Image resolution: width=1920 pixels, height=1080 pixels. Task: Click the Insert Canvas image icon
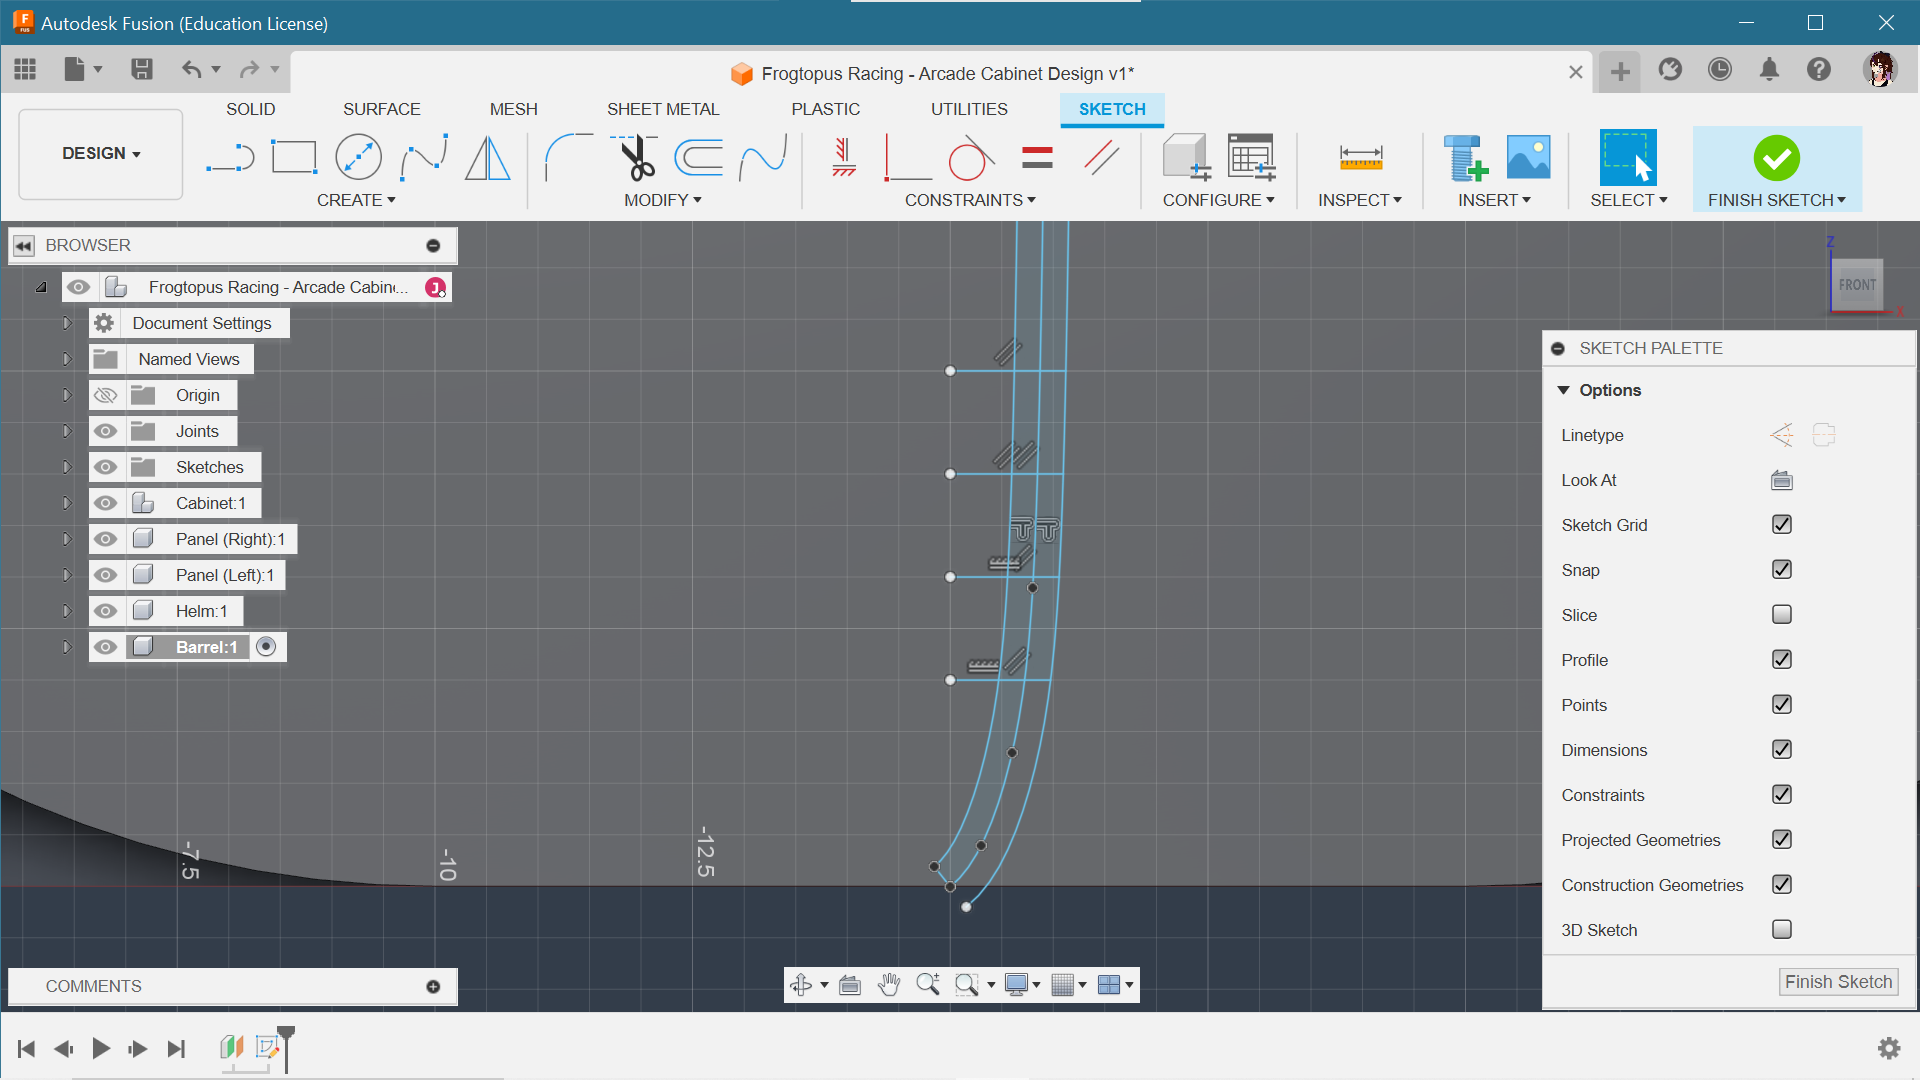coord(1528,158)
